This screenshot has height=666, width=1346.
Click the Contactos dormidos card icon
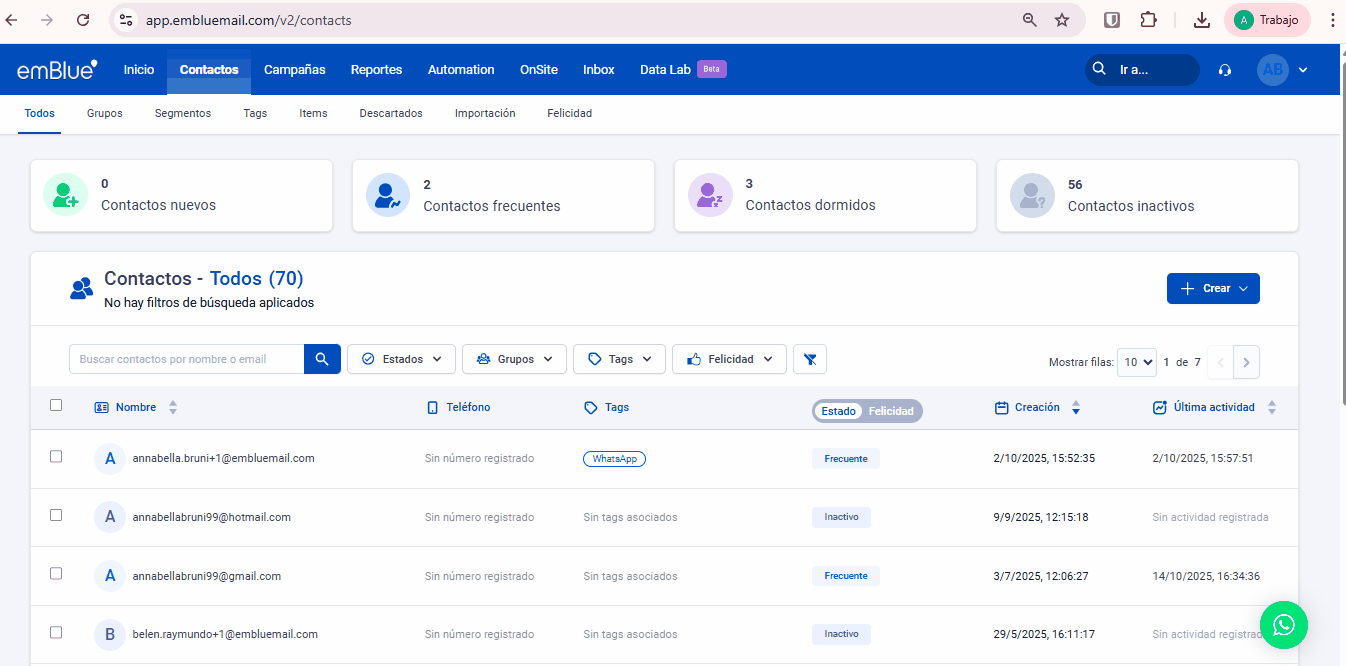(710, 195)
